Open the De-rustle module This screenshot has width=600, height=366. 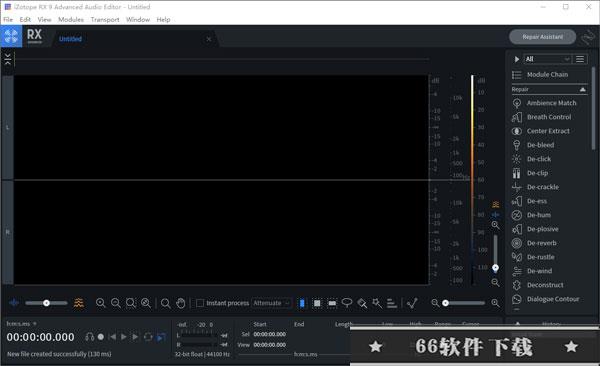tap(533, 257)
